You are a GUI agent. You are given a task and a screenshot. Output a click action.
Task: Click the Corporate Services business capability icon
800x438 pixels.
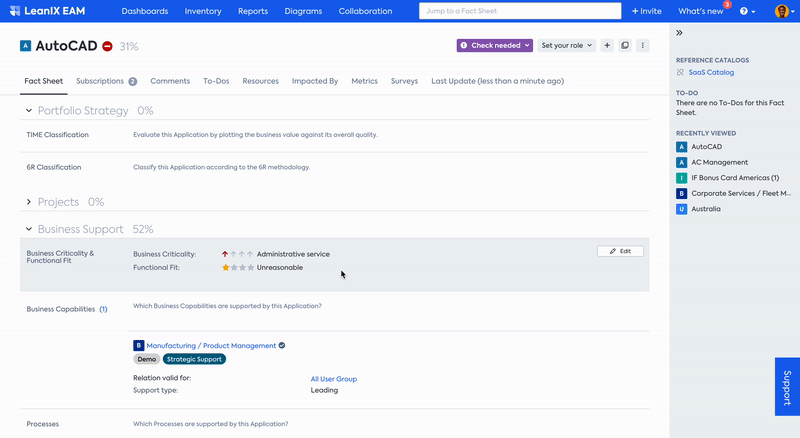click(682, 193)
